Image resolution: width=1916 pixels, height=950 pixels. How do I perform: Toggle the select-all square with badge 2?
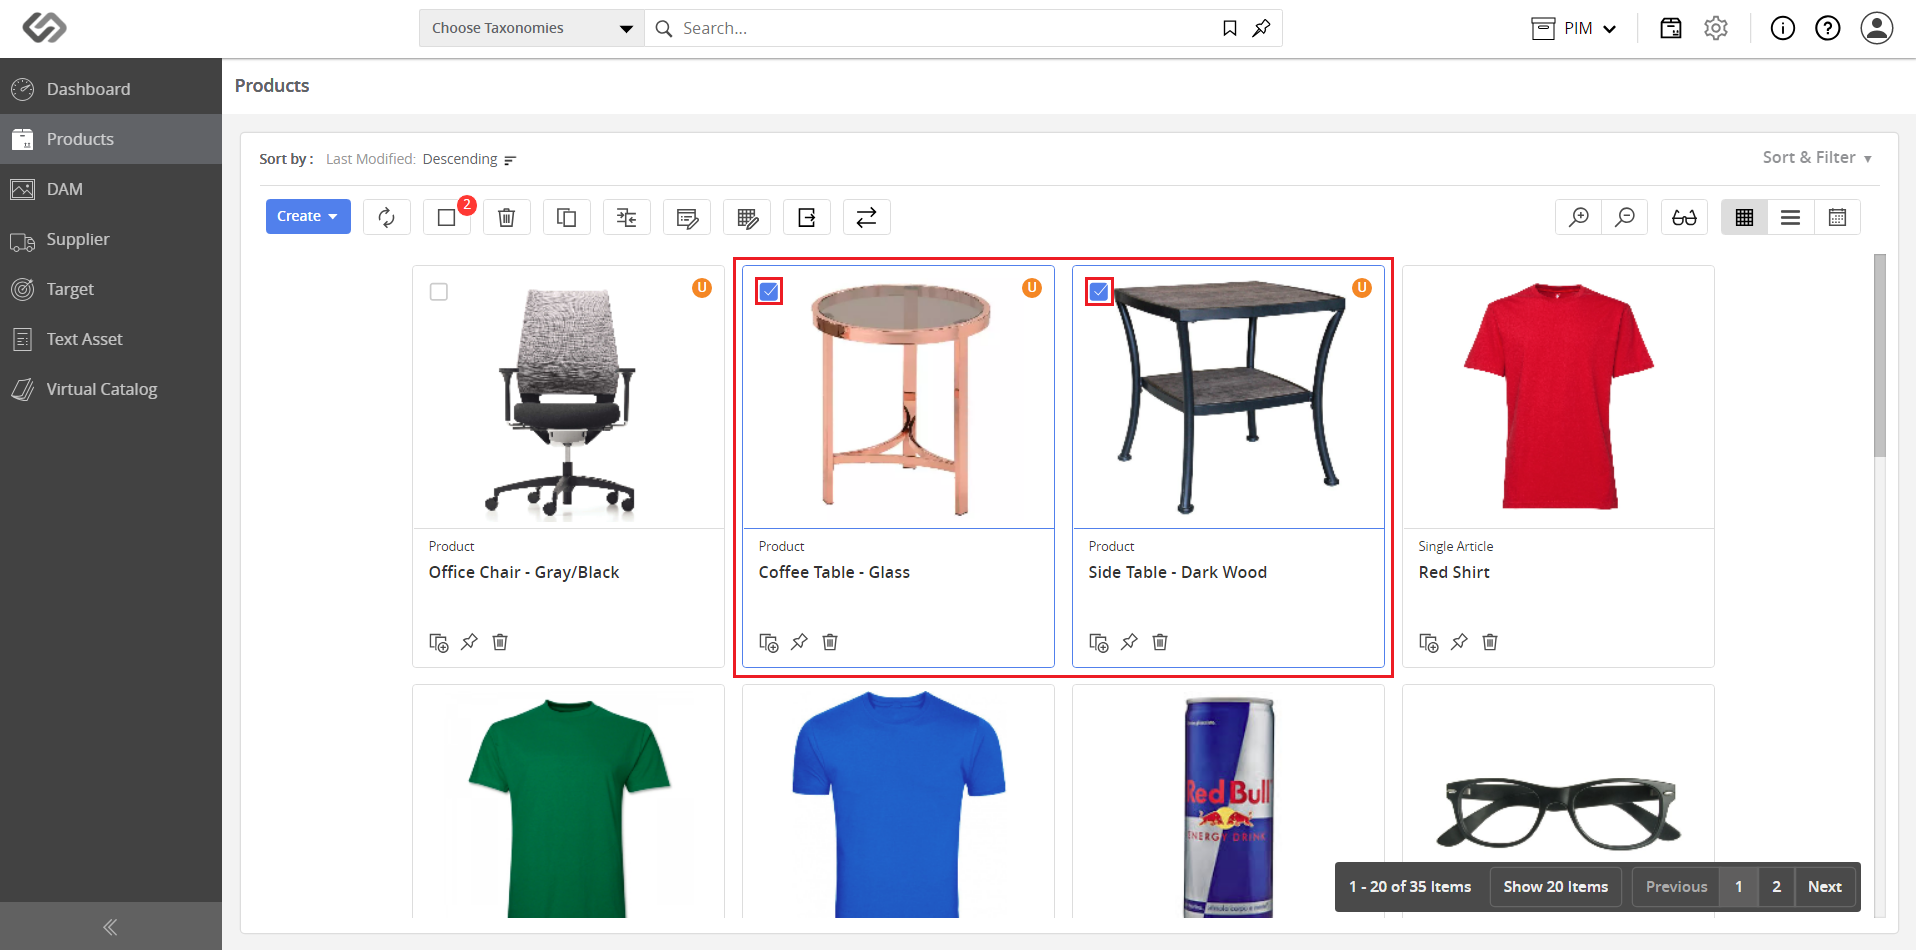(447, 217)
